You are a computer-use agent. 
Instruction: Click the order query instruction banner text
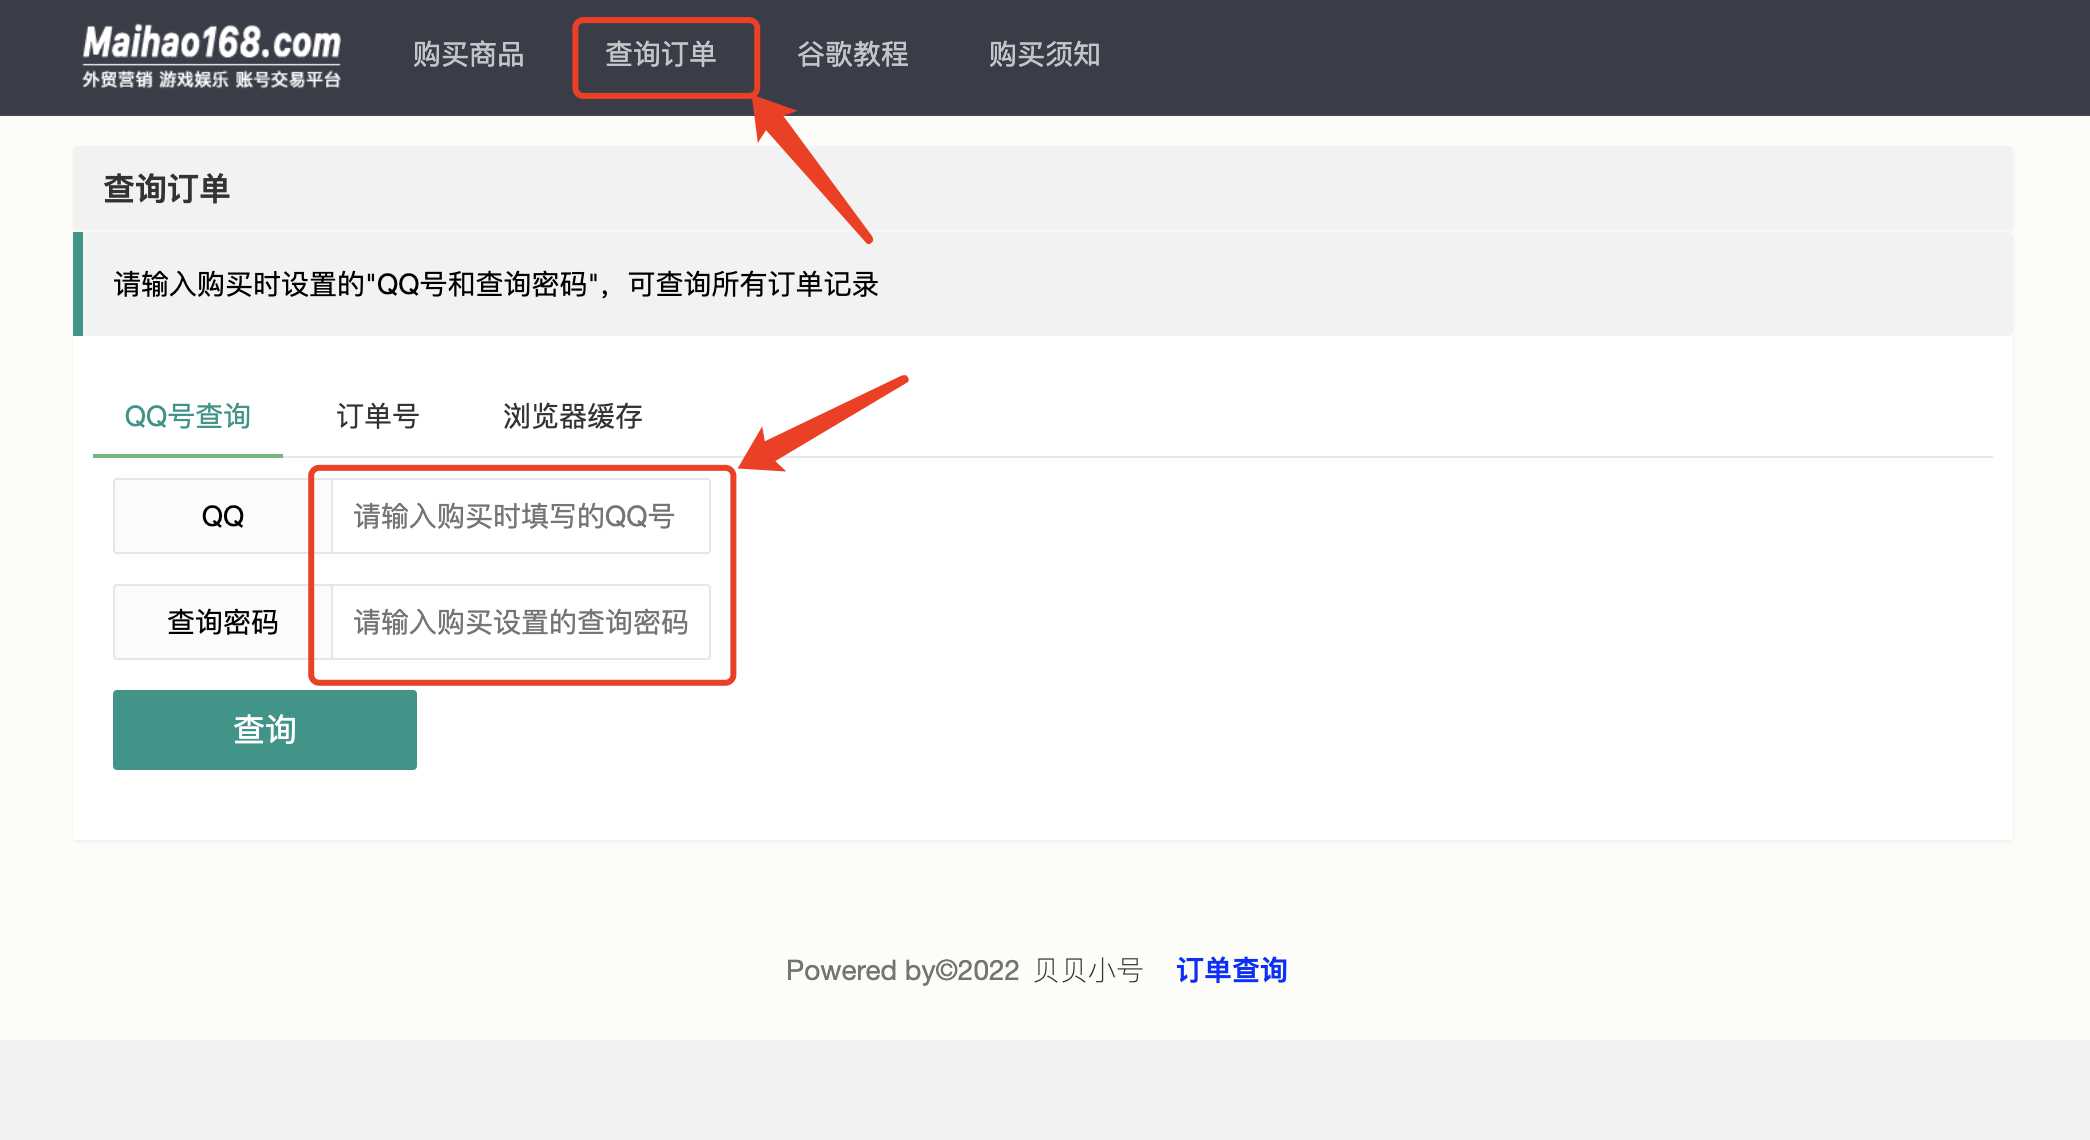[496, 285]
